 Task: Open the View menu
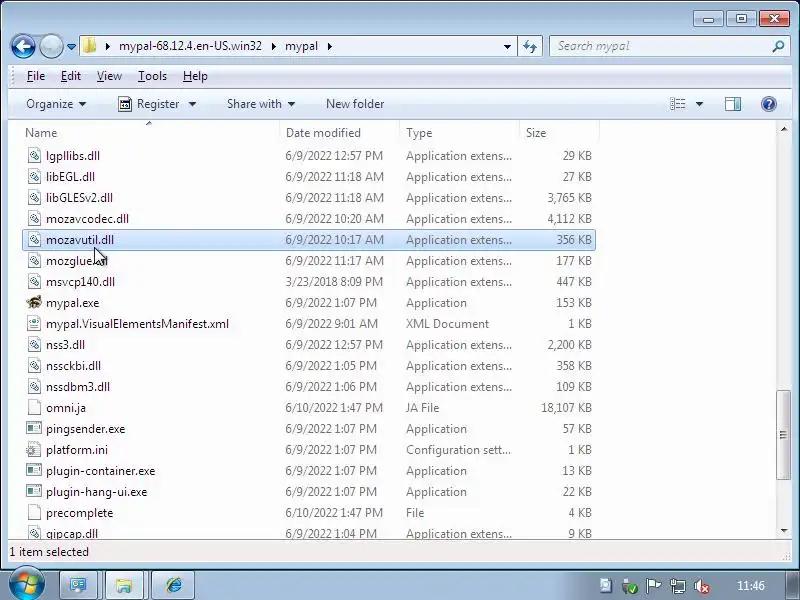(x=109, y=76)
